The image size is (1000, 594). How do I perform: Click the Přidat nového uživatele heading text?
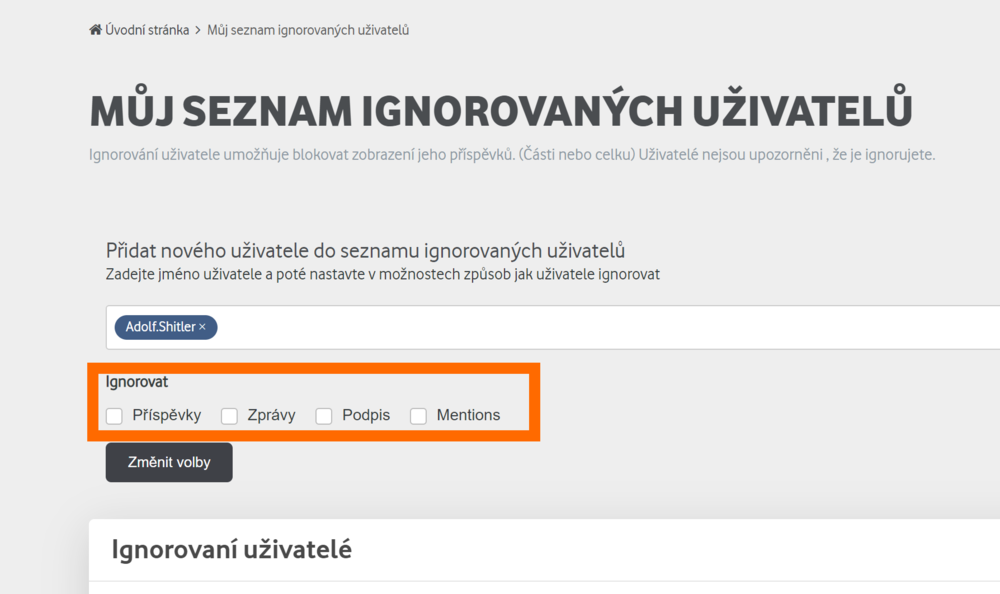tap(365, 250)
